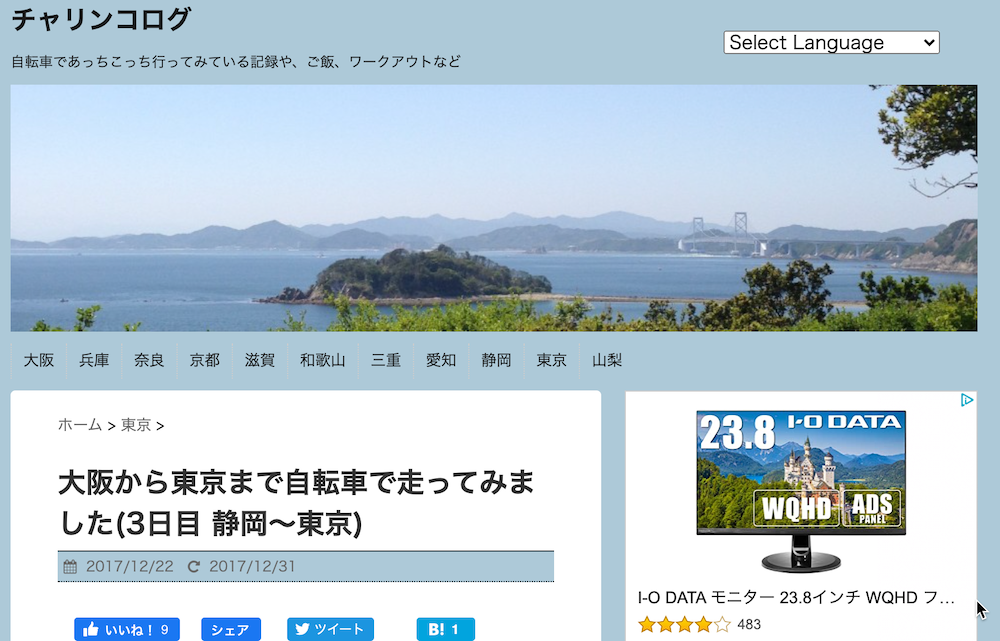
Task: Open the 愛知 category menu item
Action: (x=441, y=360)
